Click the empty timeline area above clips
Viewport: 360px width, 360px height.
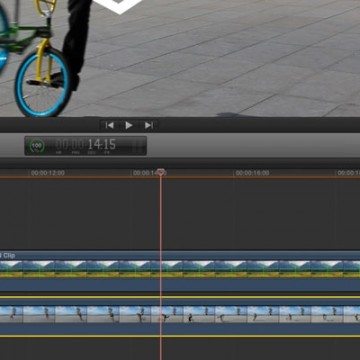click(180, 214)
